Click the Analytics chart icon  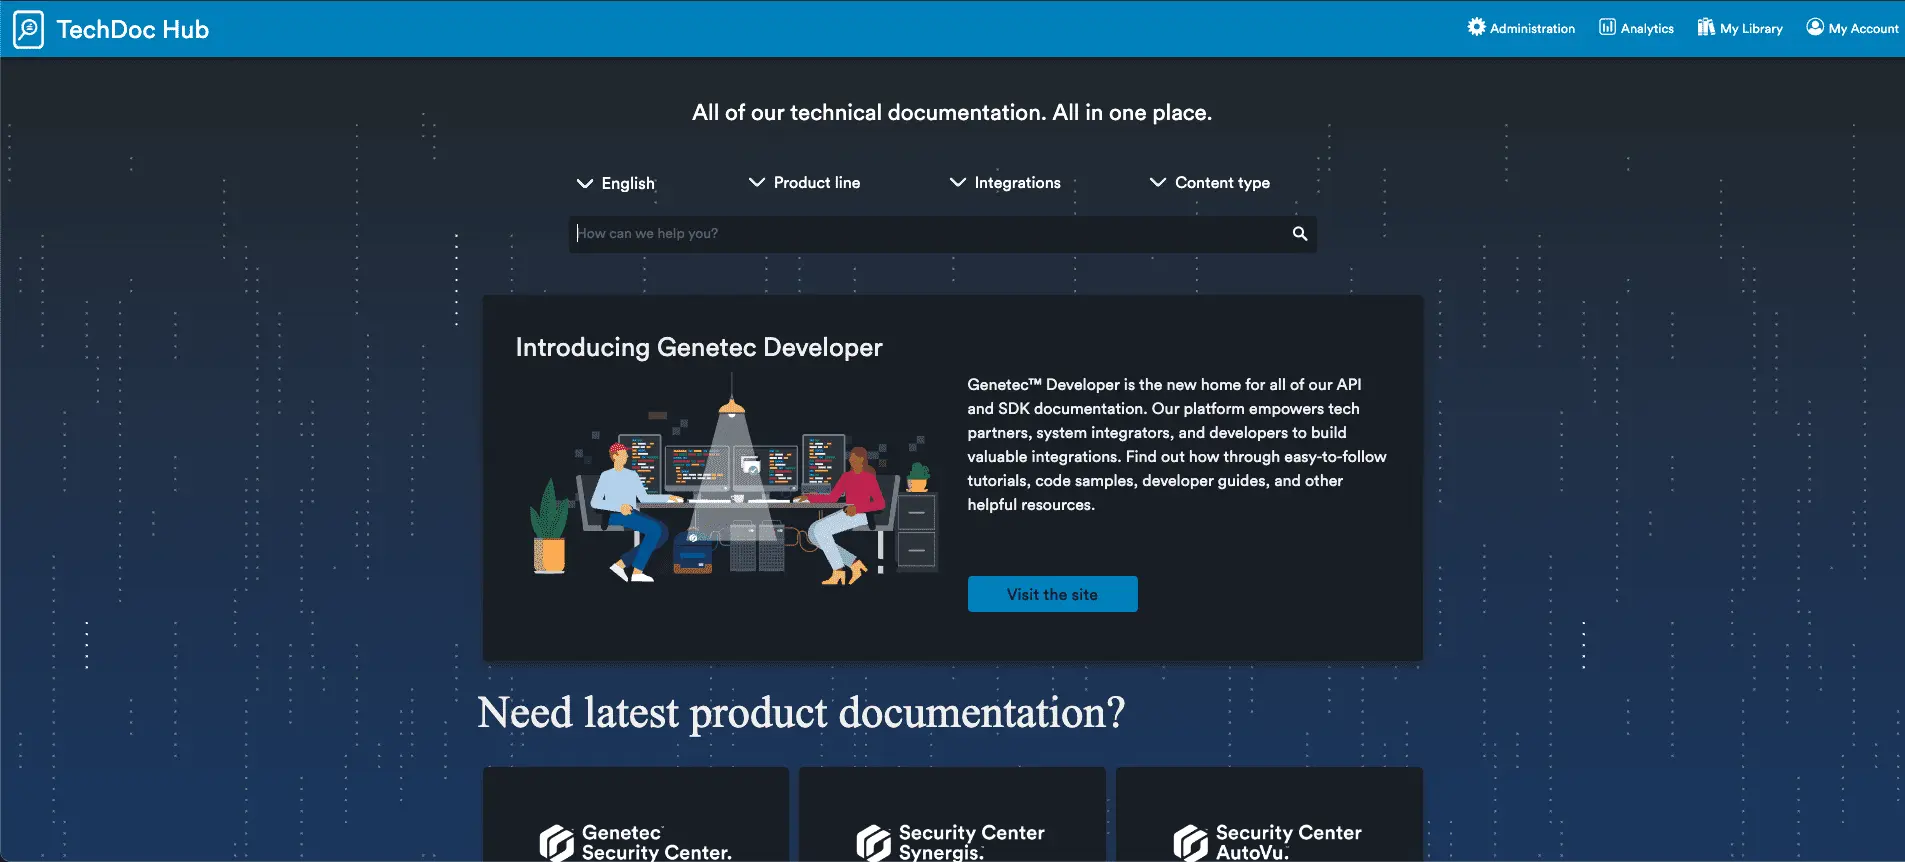pyautogui.click(x=1607, y=27)
